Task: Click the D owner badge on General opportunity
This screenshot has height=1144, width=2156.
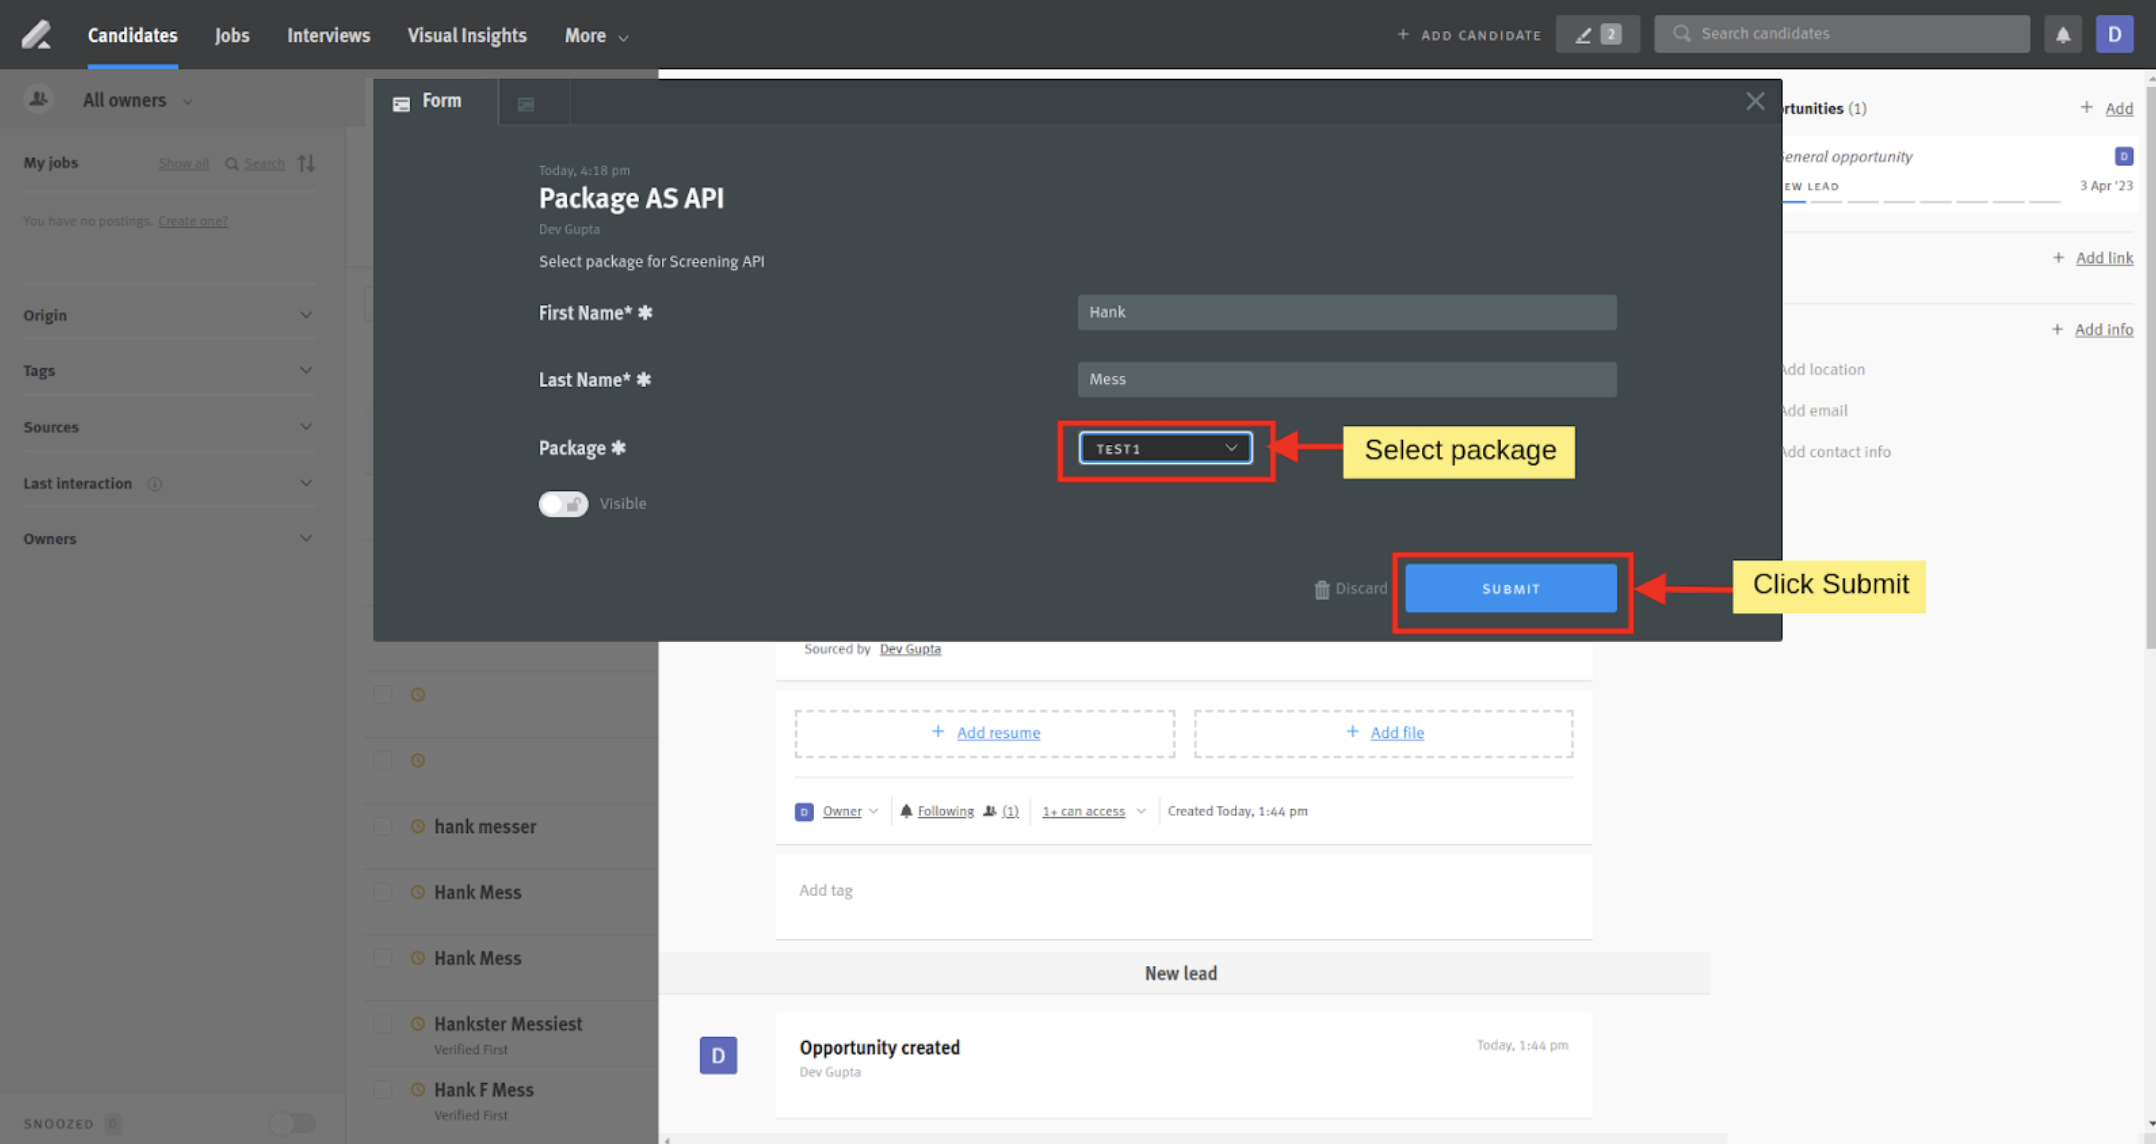Action: pyautogui.click(x=2123, y=156)
